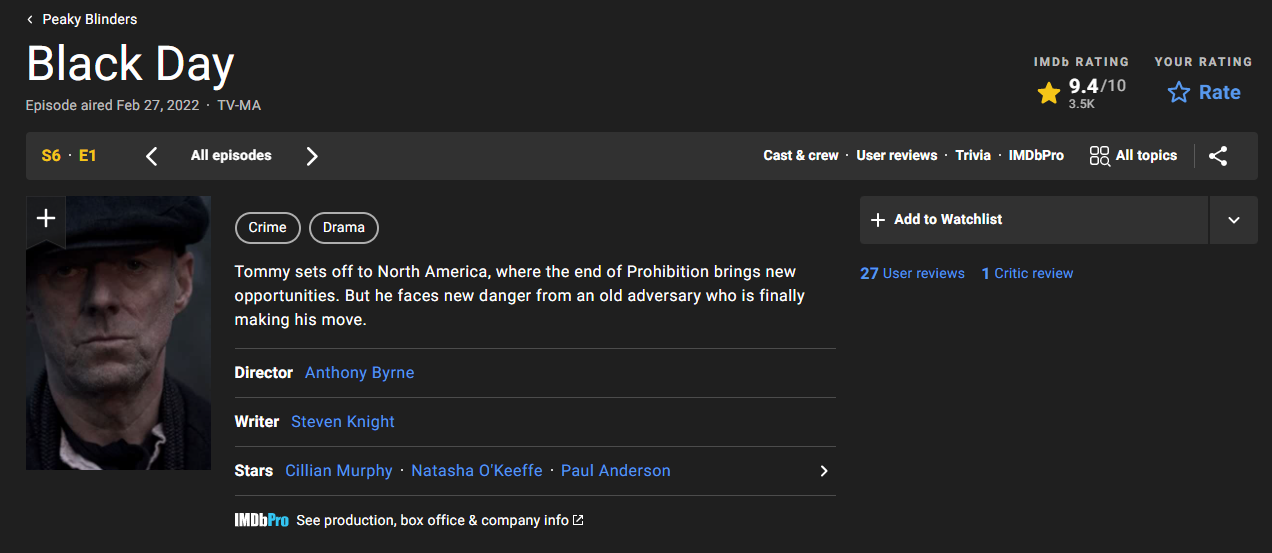The height and width of the screenshot is (553, 1272).
Task: Click the external link icon after company info
Action: [578, 520]
